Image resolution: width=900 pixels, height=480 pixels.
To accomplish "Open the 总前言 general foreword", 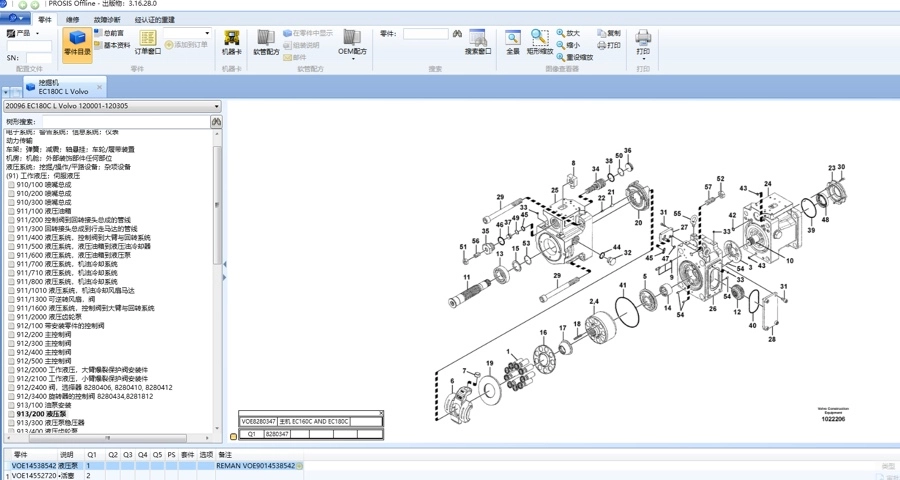I will coord(109,33).
